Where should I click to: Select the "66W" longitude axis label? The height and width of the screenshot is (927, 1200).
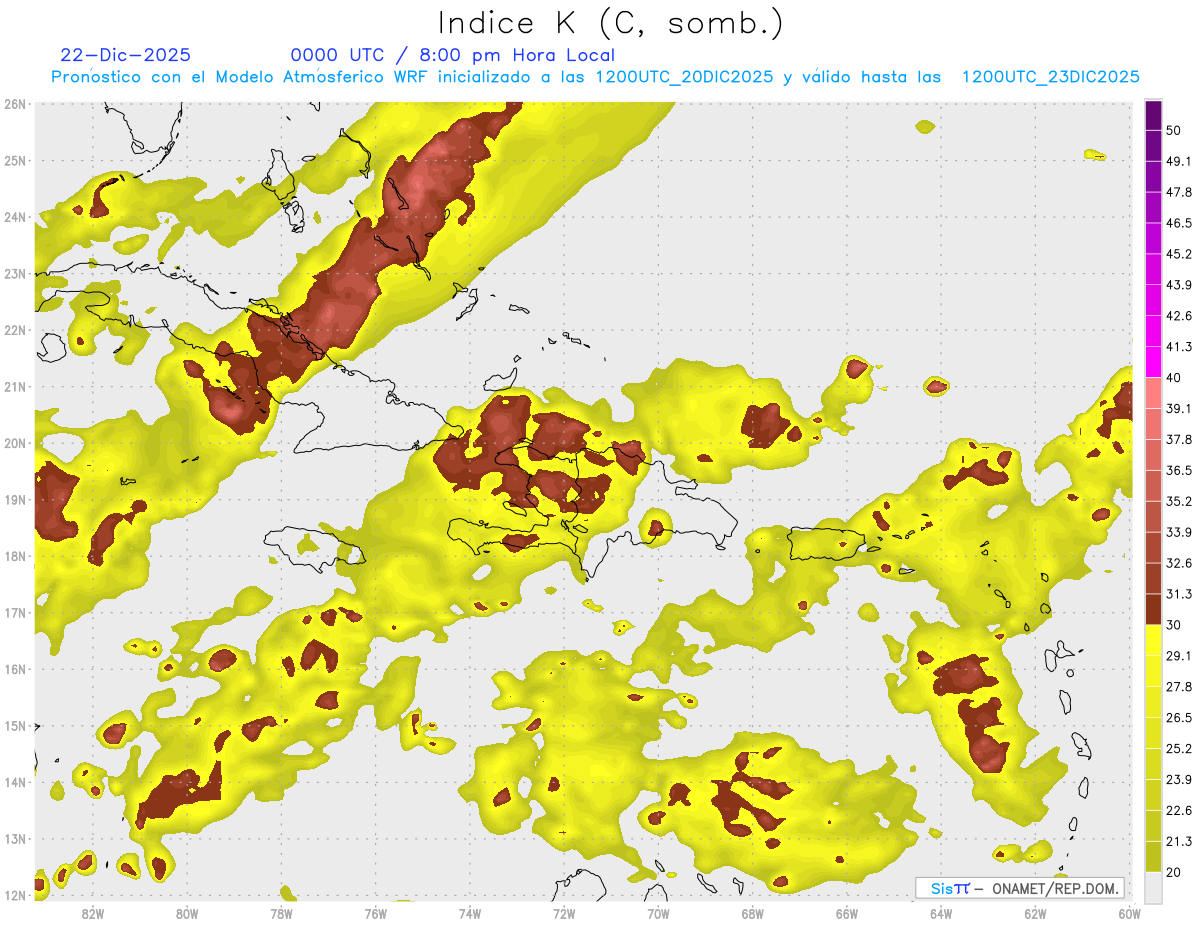[x=847, y=914]
